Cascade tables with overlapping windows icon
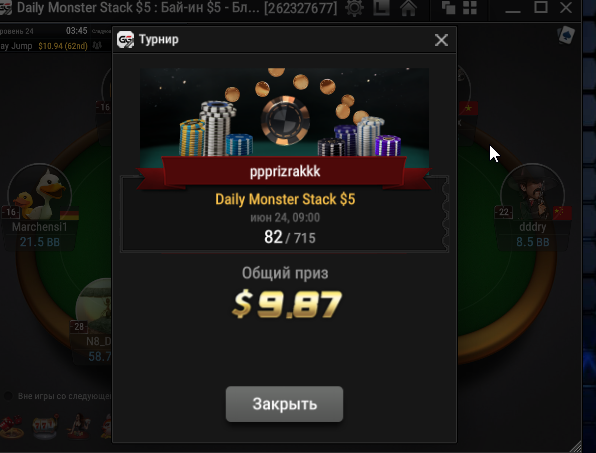Screen dimensions: 596x453 point(449,8)
